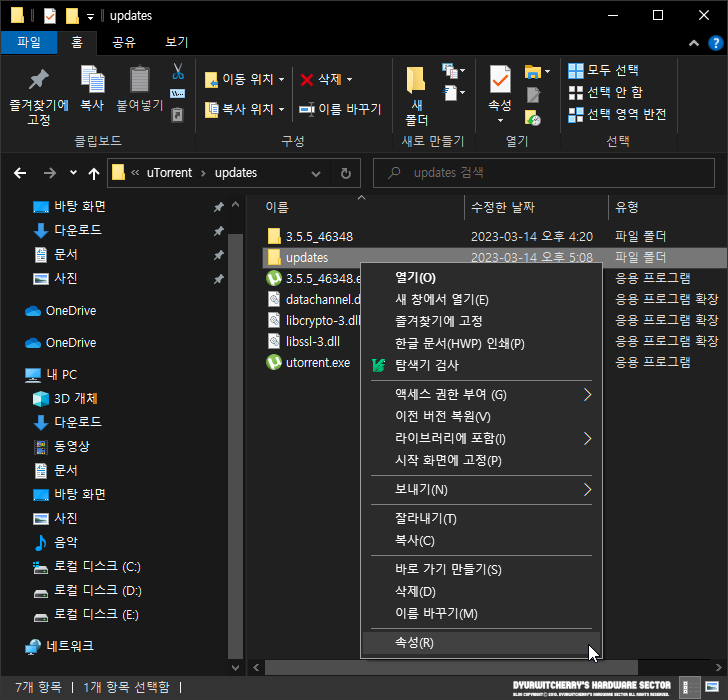Open 로컬 디스크 (E:) drive
This screenshot has height=700, width=728.
point(97,615)
